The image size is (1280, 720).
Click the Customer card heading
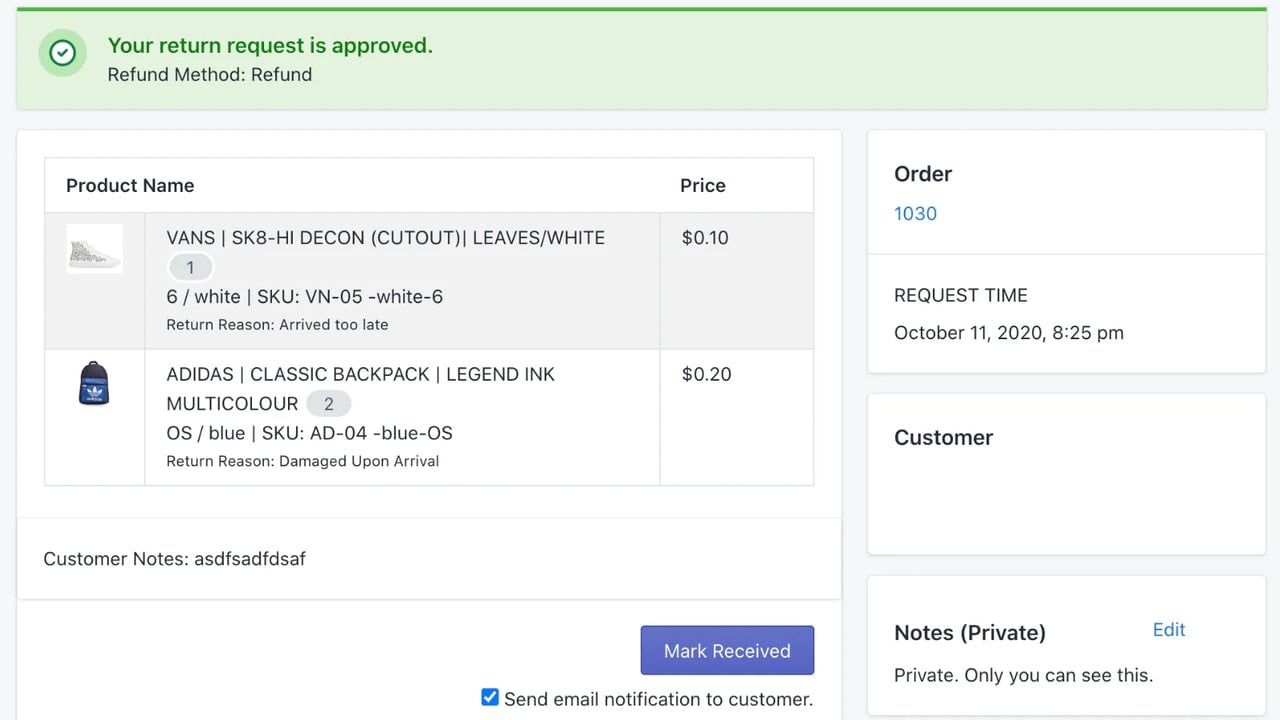(x=943, y=438)
